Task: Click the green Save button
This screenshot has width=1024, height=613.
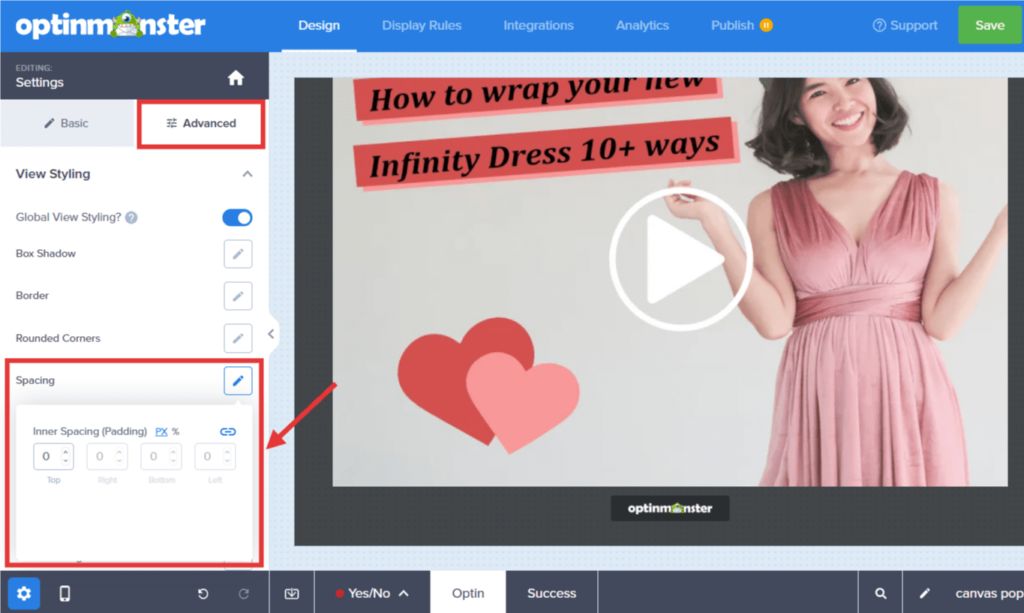Action: click(989, 25)
